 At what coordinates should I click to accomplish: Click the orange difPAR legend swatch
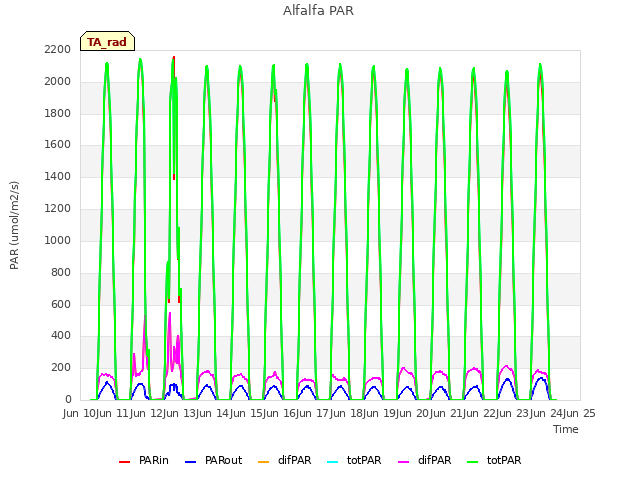click(264, 462)
